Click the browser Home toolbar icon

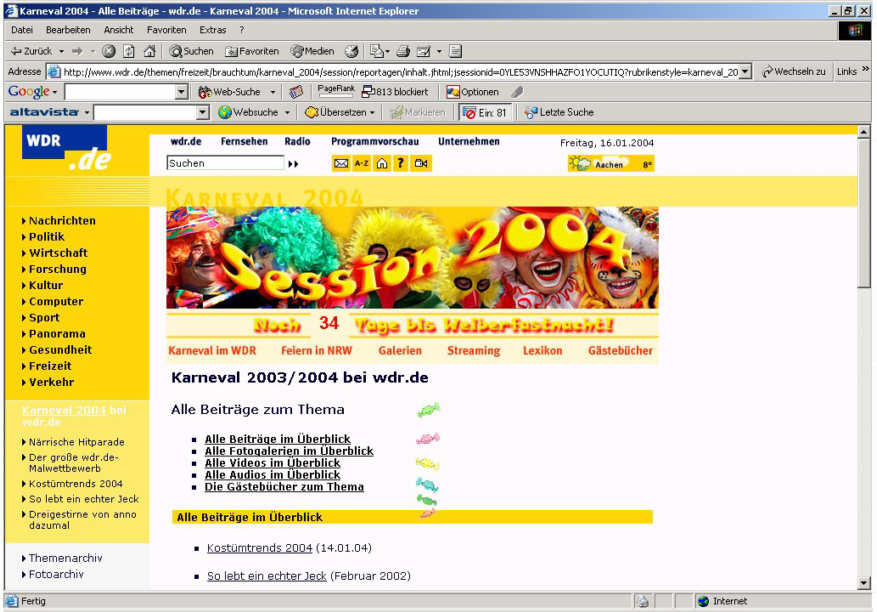coord(149,51)
